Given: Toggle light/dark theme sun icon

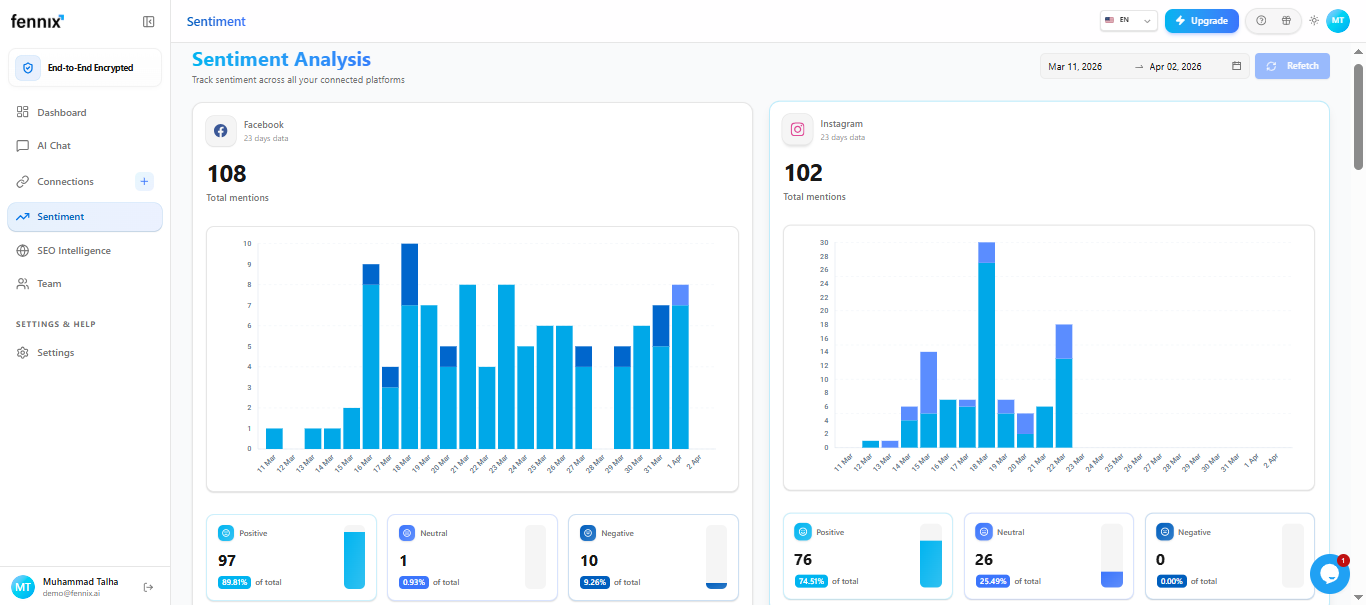Looking at the screenshot, I should (1314, 20).
